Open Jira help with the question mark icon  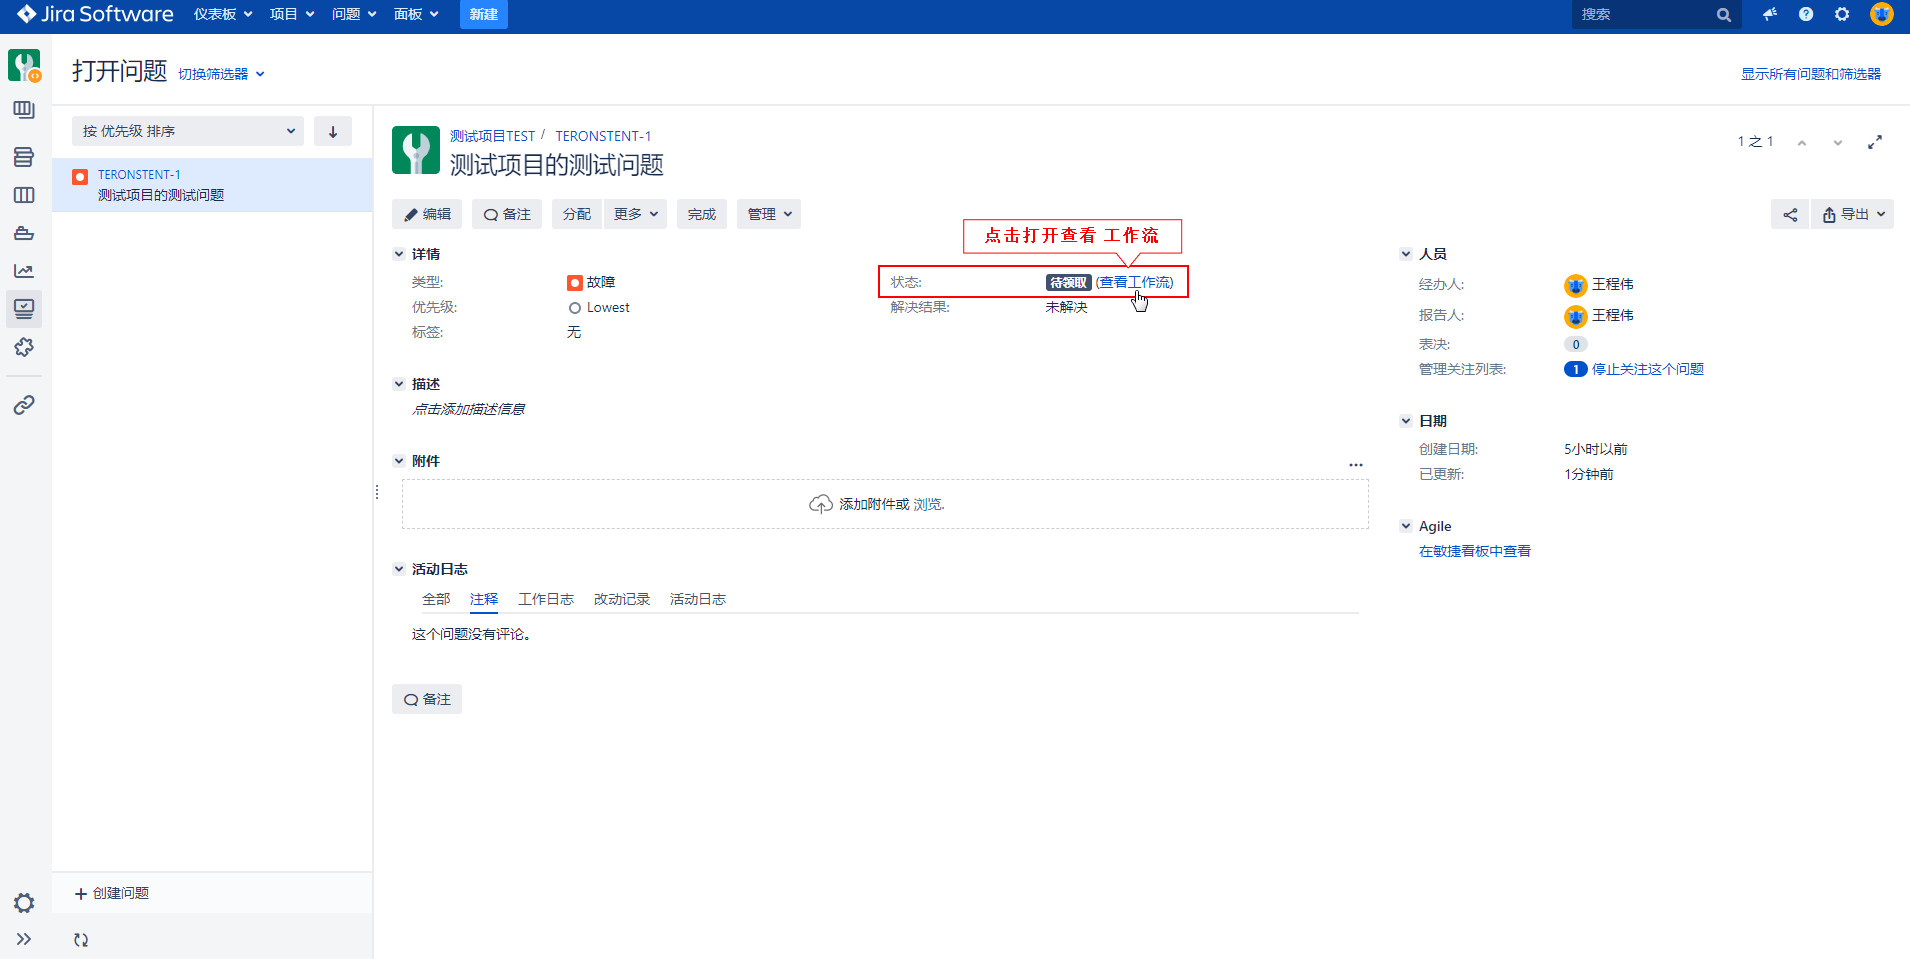pyautogui.click(x=1805, y=14)
